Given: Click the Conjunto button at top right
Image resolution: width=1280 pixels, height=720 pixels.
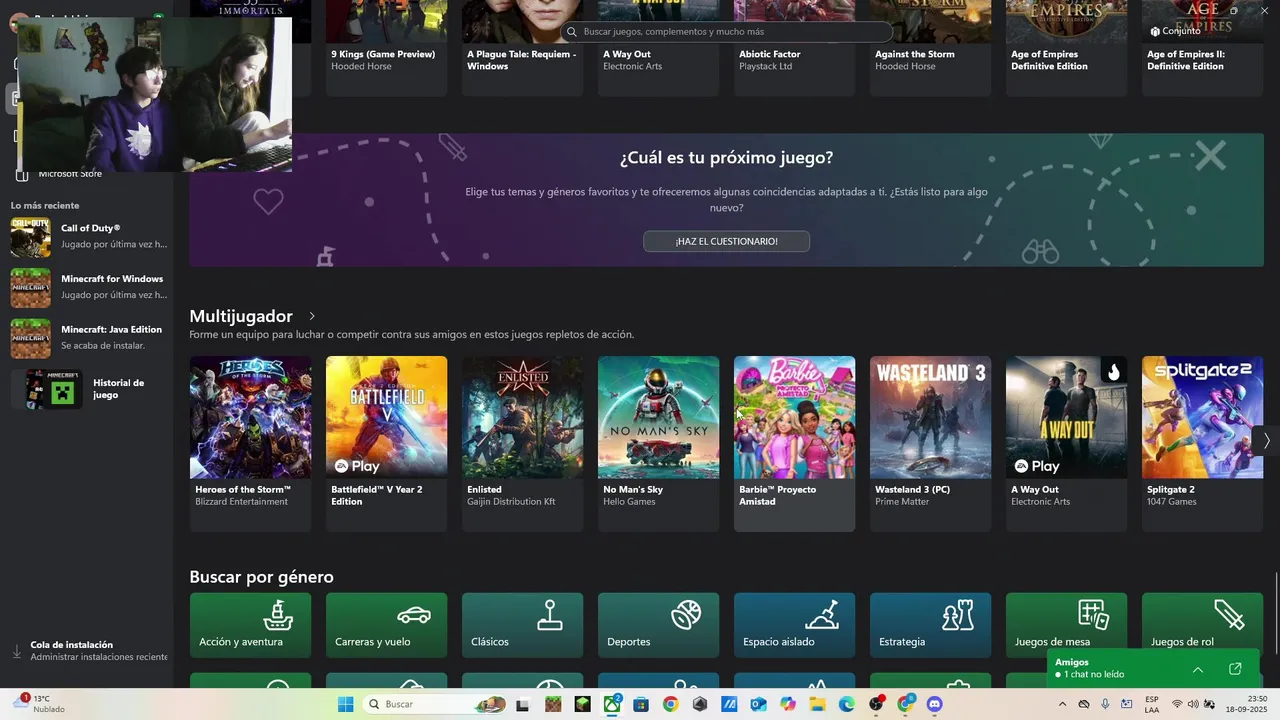Looking at the screenshot, I should 1176,31.
